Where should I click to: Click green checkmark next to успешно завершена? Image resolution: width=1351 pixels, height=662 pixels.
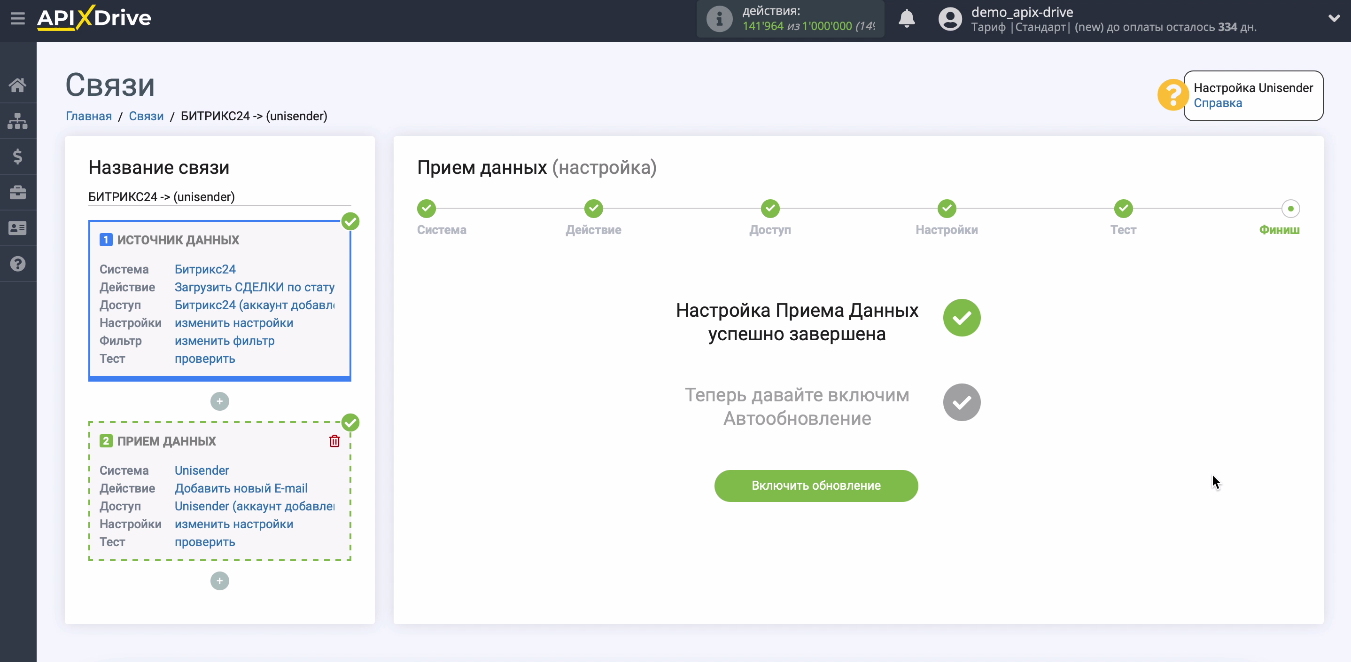[962, 318]
